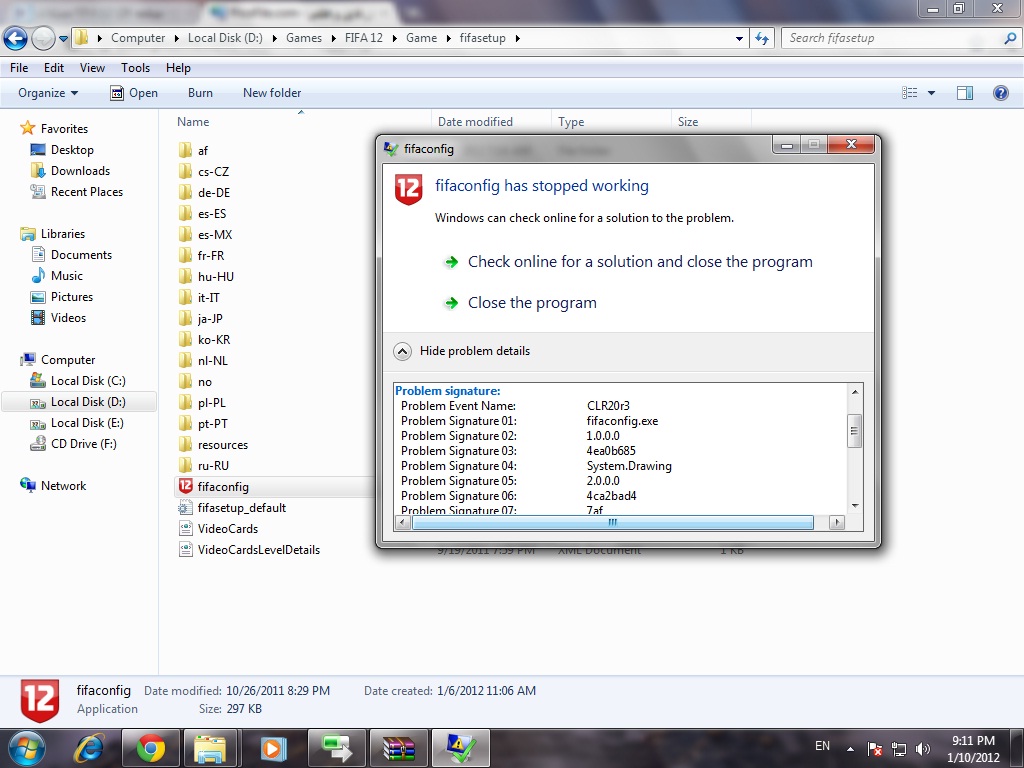Open the Windows Start button
Viewport: 1024px width, 768px height.
click(x=27, y=748)
